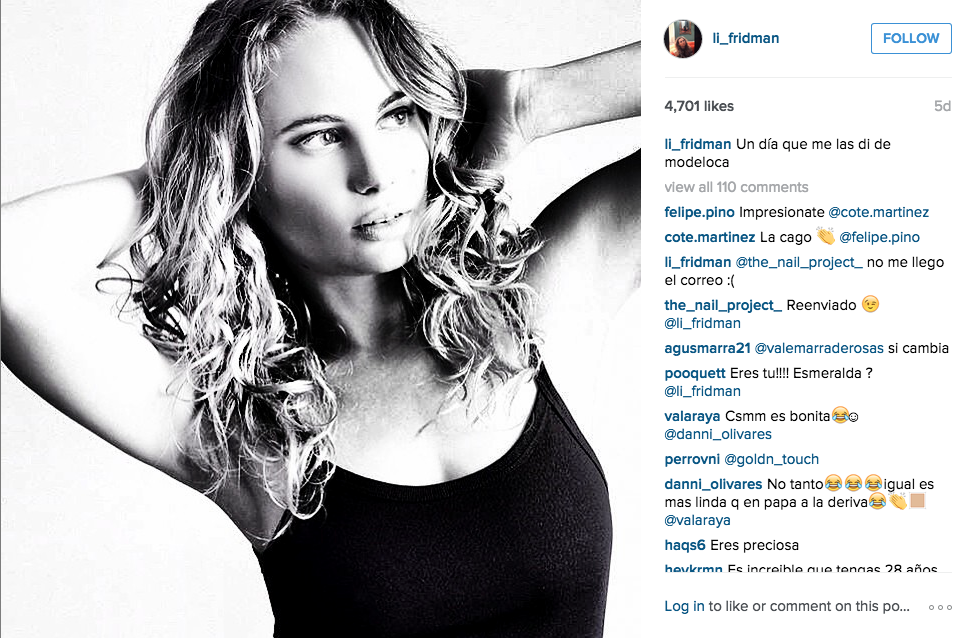Click the @the_nail_project_ mention
Image resolution: width=974 pixels, height=638 pixels.
click(799, 262)
